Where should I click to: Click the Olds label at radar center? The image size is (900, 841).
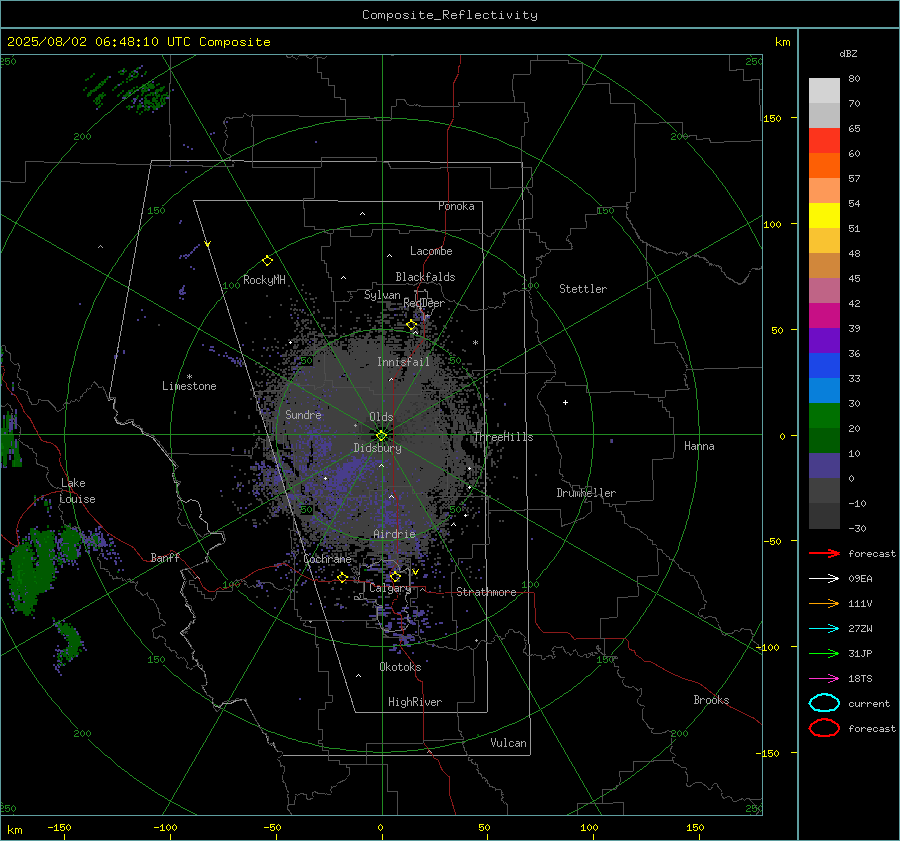pos(381,417)
